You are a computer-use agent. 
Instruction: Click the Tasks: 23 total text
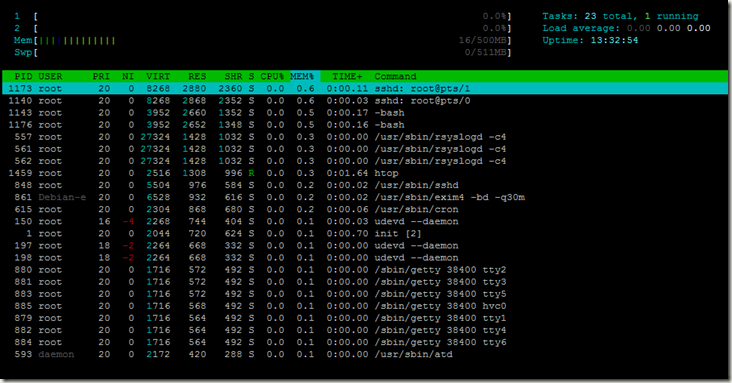pos(589,16)
